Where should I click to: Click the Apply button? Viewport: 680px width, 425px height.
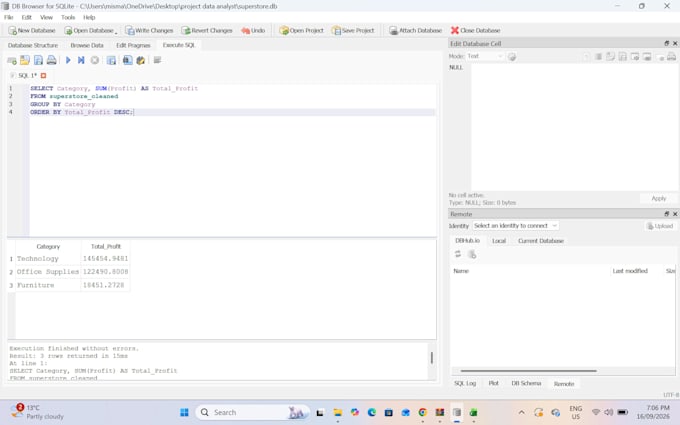coord(659,198)
